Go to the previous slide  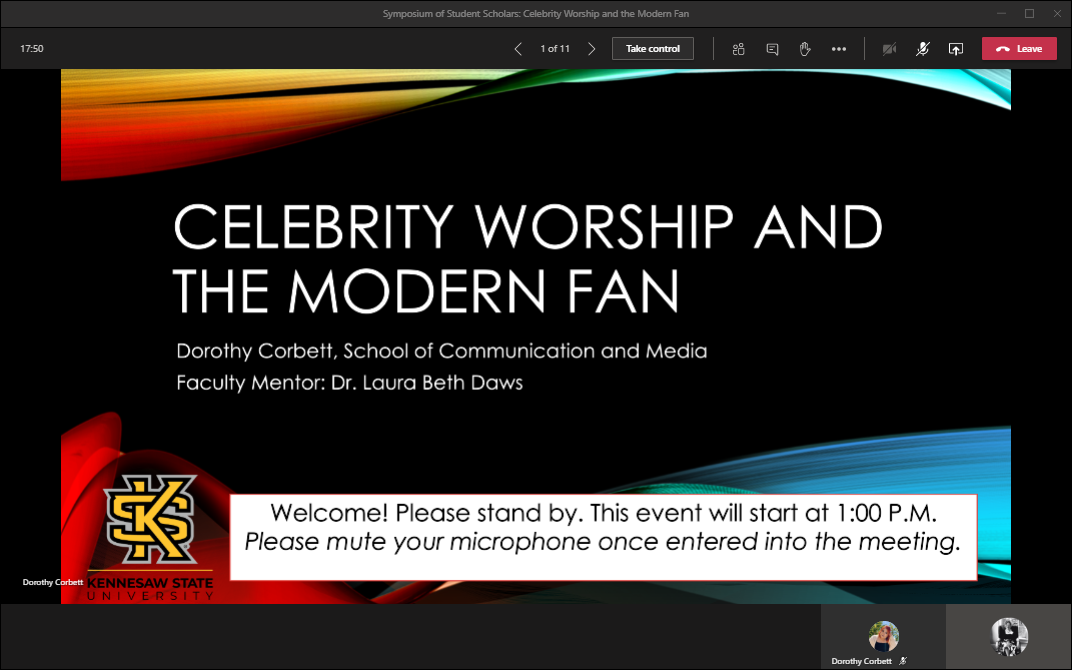click(x=518, y=49)
